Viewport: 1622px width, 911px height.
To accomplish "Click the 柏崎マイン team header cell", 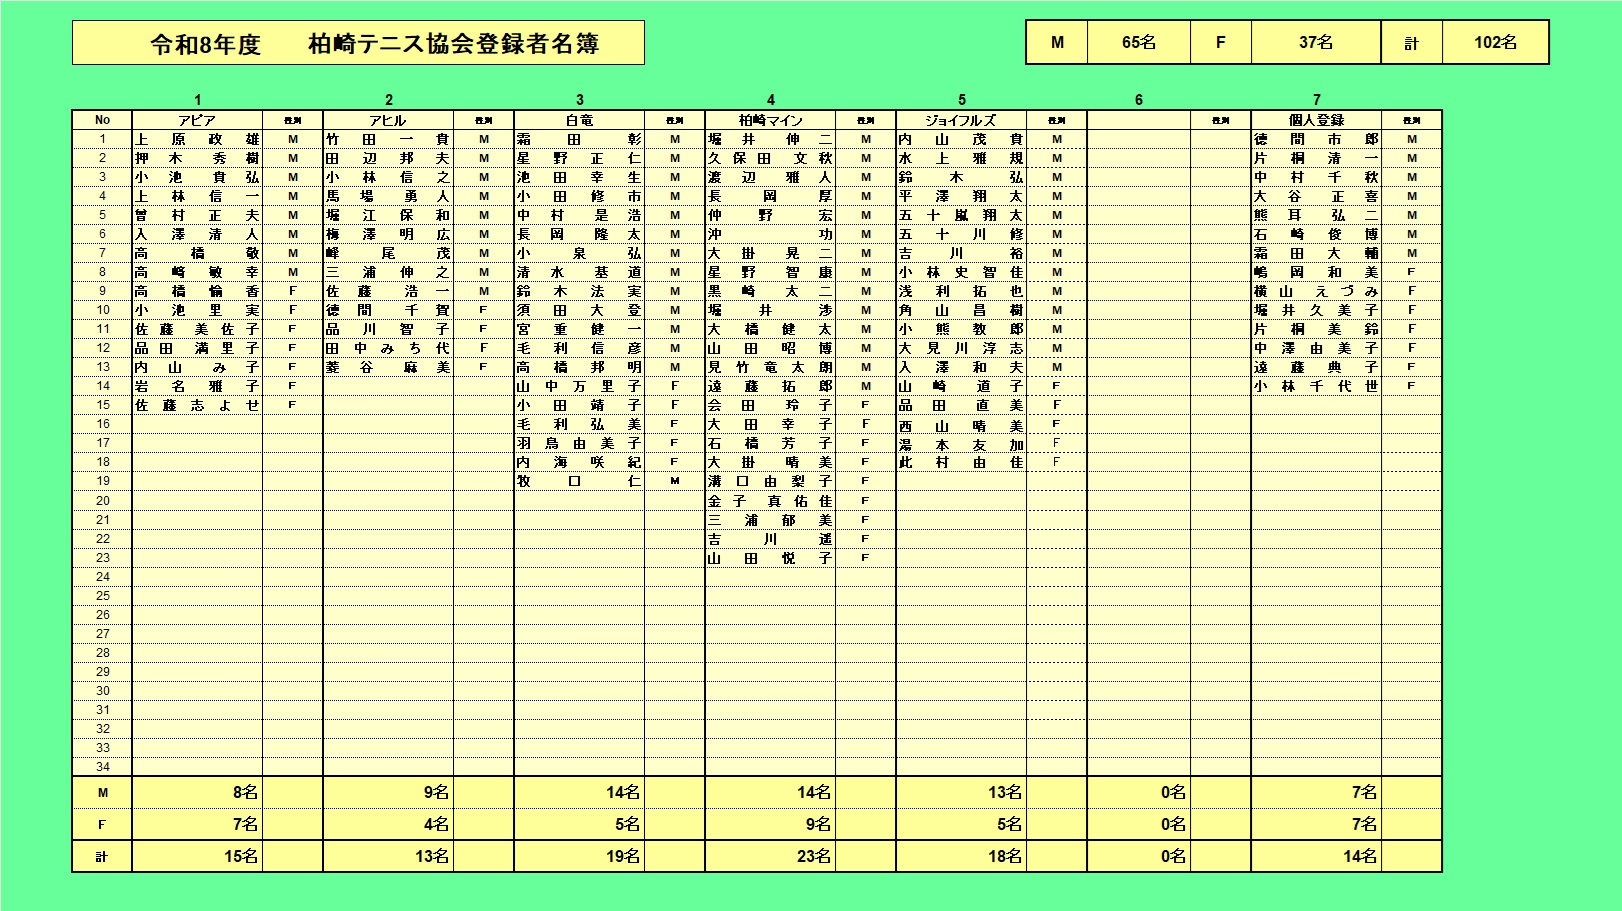I will [x=770, y=120].
